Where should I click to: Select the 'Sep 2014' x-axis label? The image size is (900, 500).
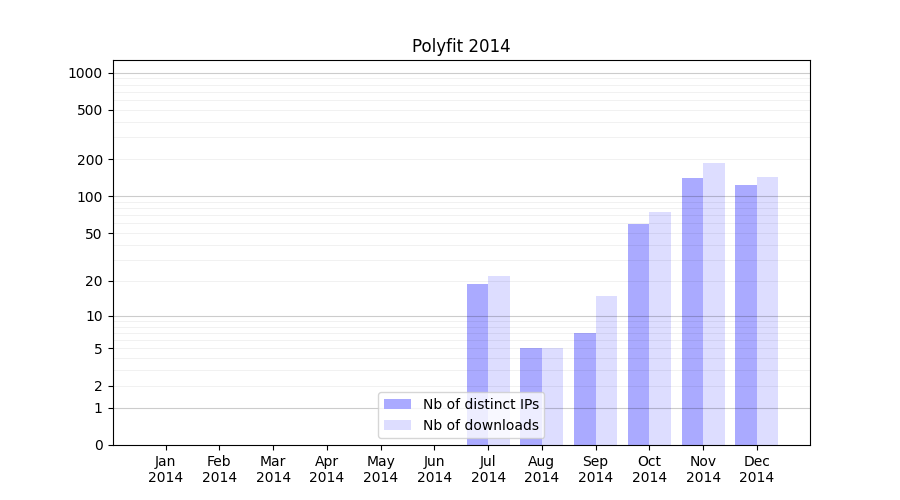(x=595, y=469)
